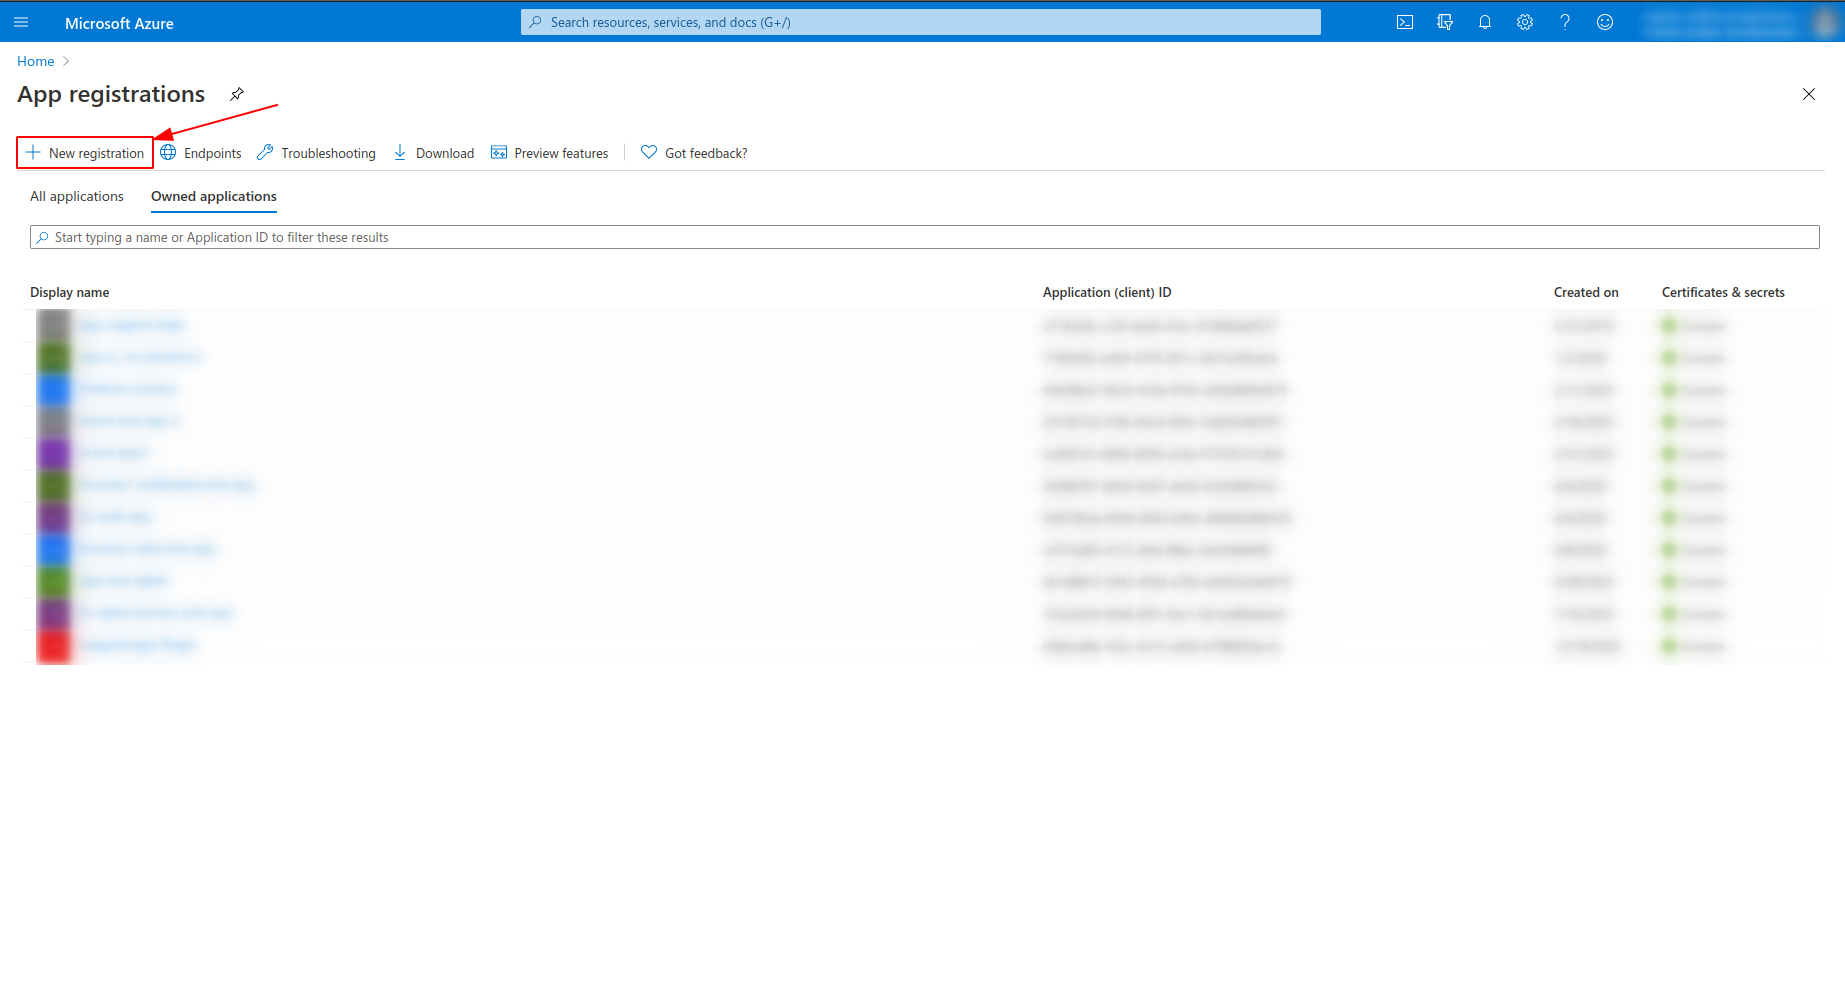Click the red app icon in last row
The image size is (1845, 981).
click(54, 646)
